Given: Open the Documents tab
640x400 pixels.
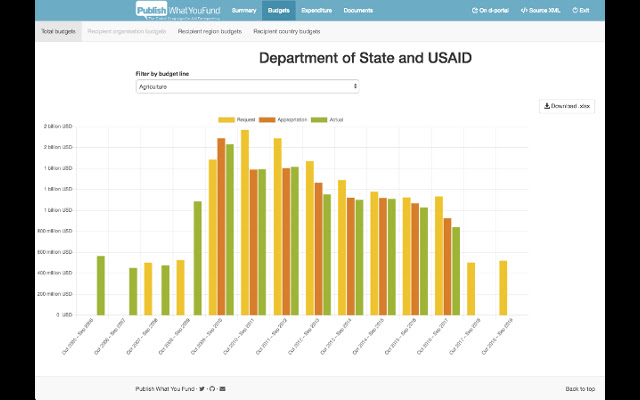Looking at the screenshot, I should [x=358, y=11].
